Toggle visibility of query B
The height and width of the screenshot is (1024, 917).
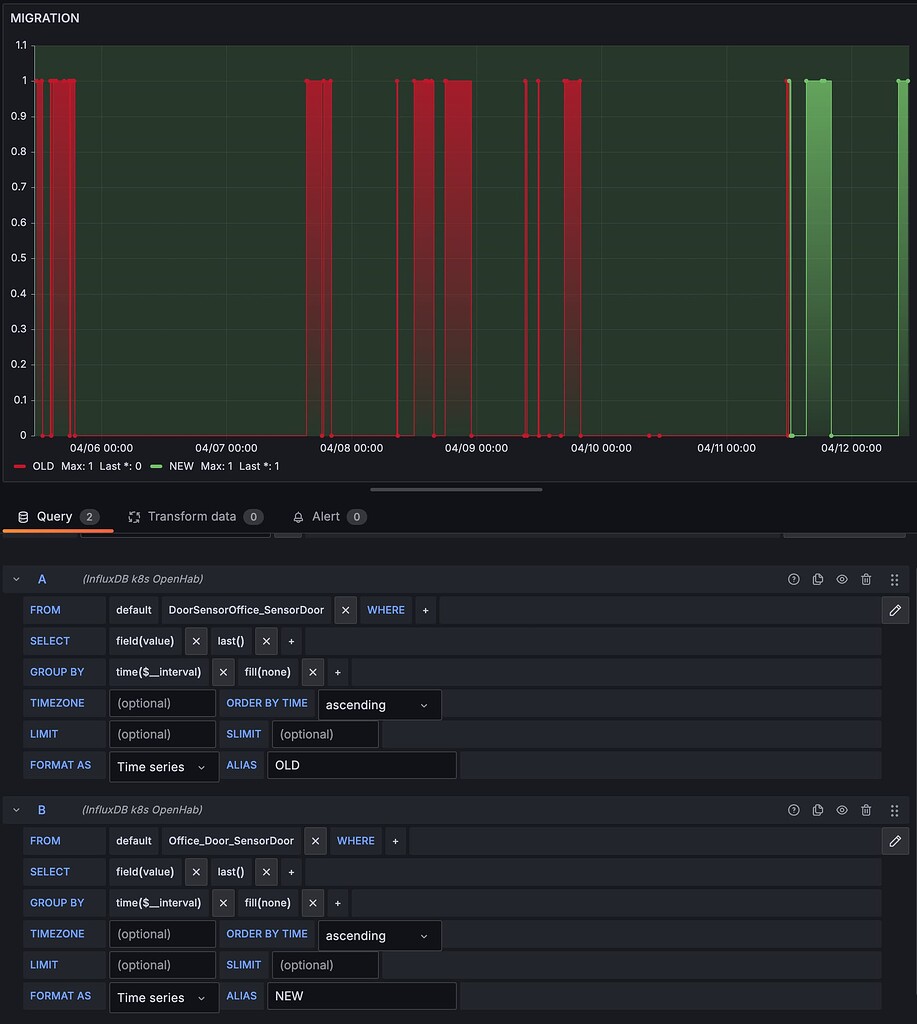(x=841, y=810)
